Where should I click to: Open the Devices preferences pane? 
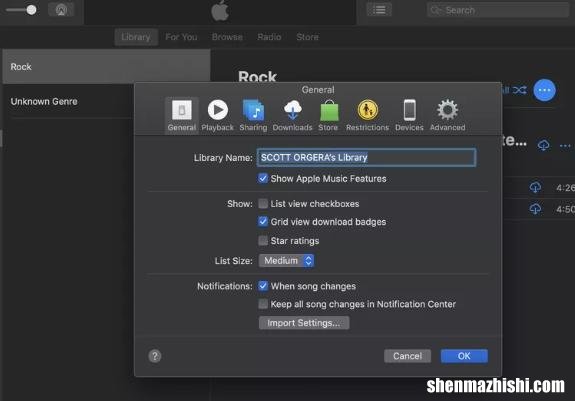click(409, 115)
